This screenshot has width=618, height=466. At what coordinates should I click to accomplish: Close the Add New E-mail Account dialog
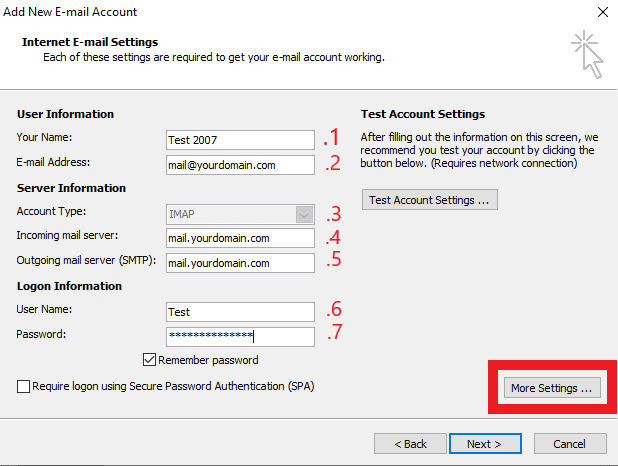pos(602,12)
